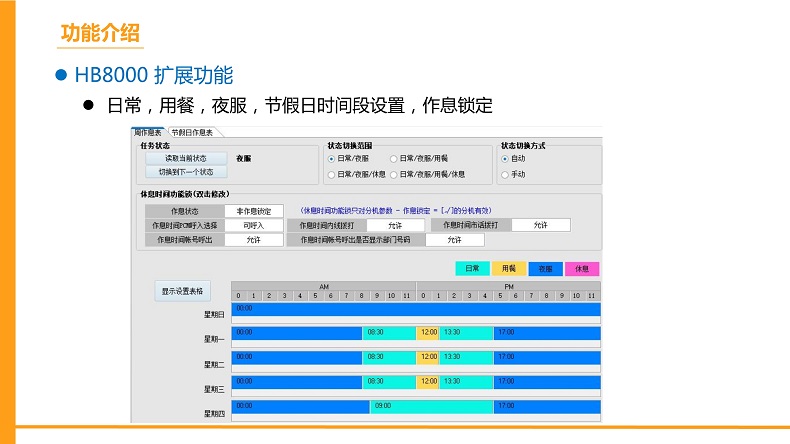790x444 pixels.
Task: Click the 星期四 09:00 cyan segment
Action: [x=431, y=407]
